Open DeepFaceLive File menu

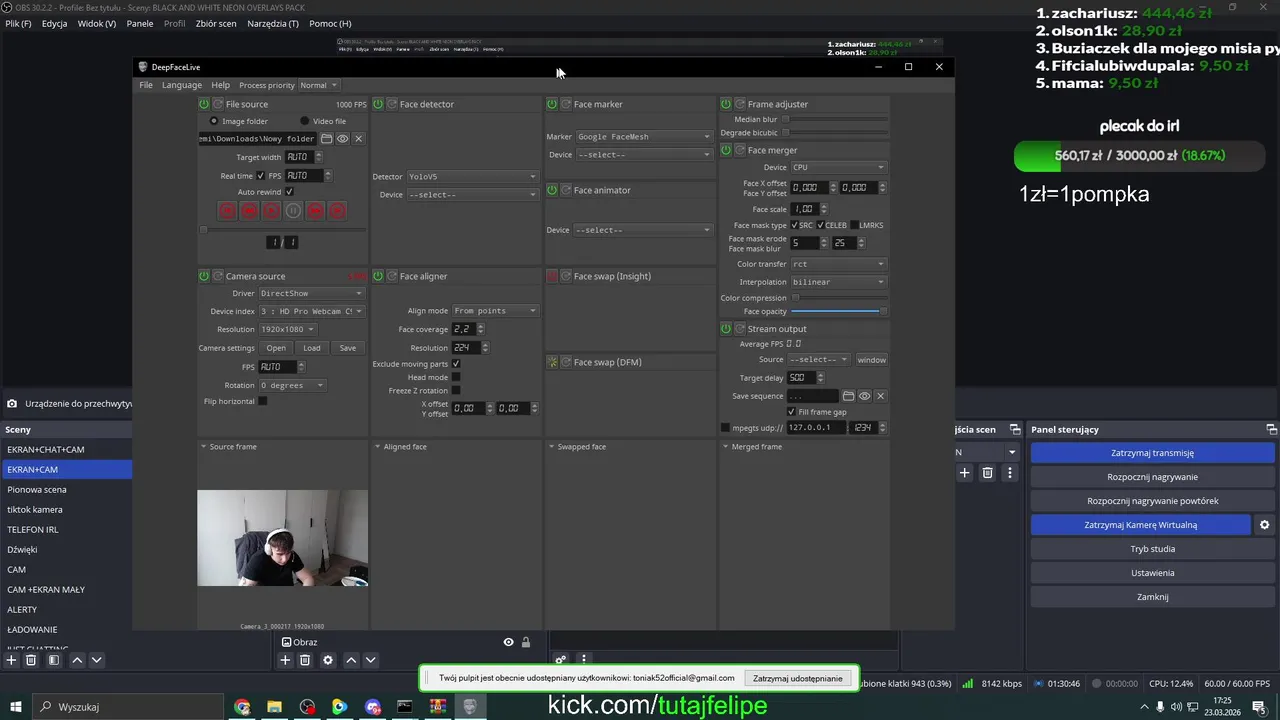[x=146, y=85]
